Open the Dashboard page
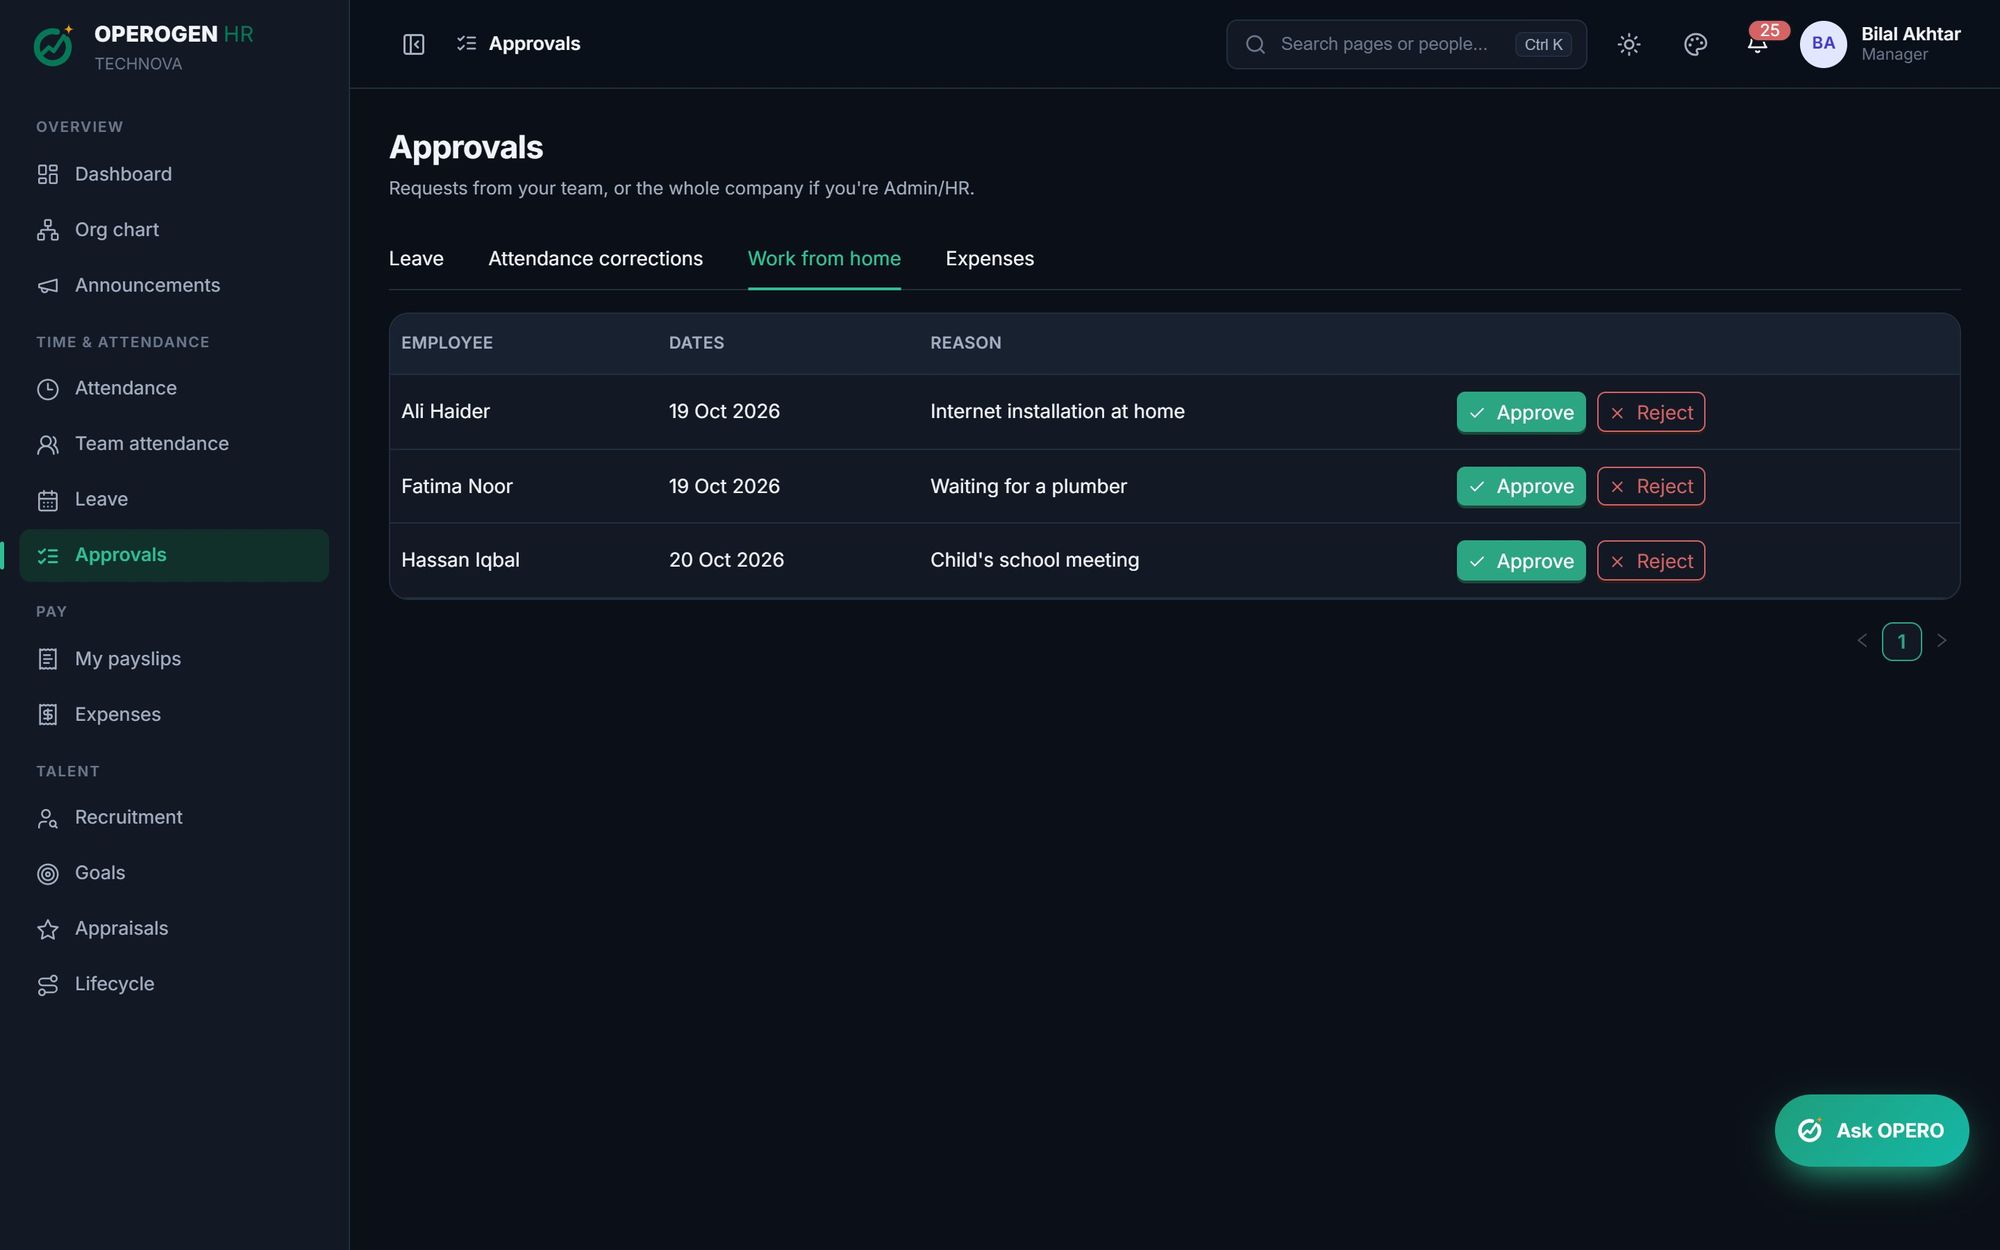 pyautogui.click(x=174, y=174)
